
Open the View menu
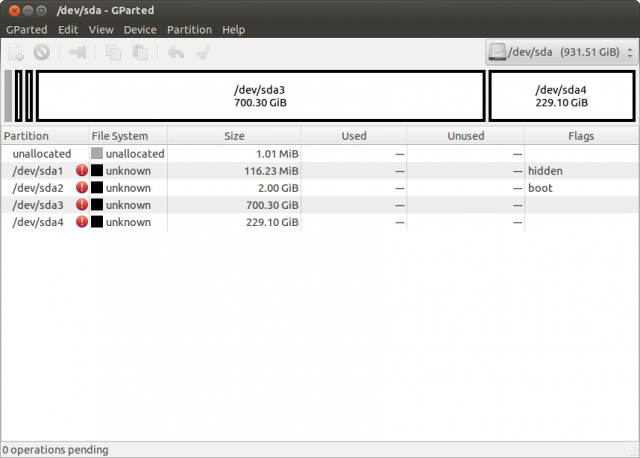[101, 30]
